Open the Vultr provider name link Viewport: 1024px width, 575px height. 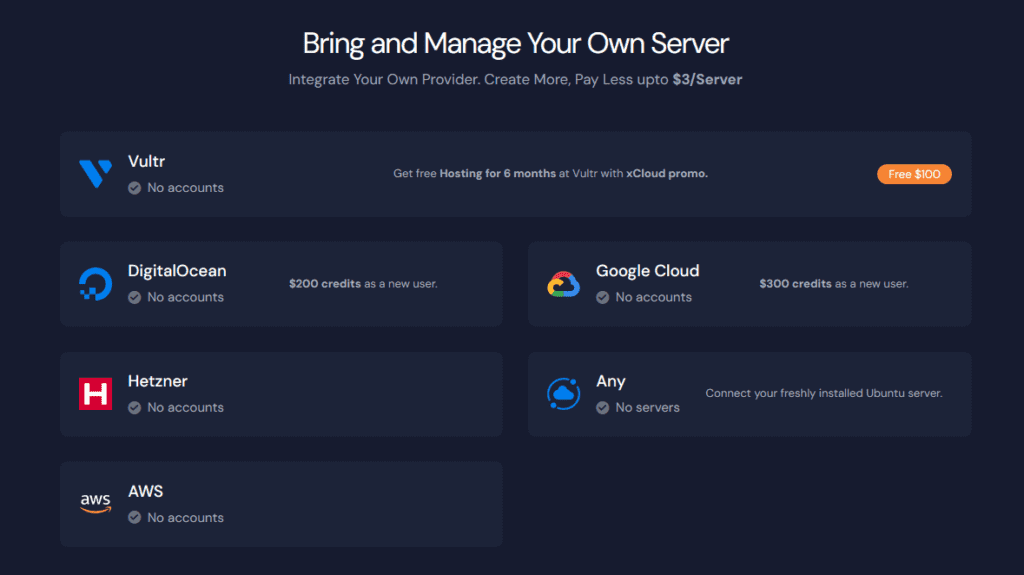(146, 161)
